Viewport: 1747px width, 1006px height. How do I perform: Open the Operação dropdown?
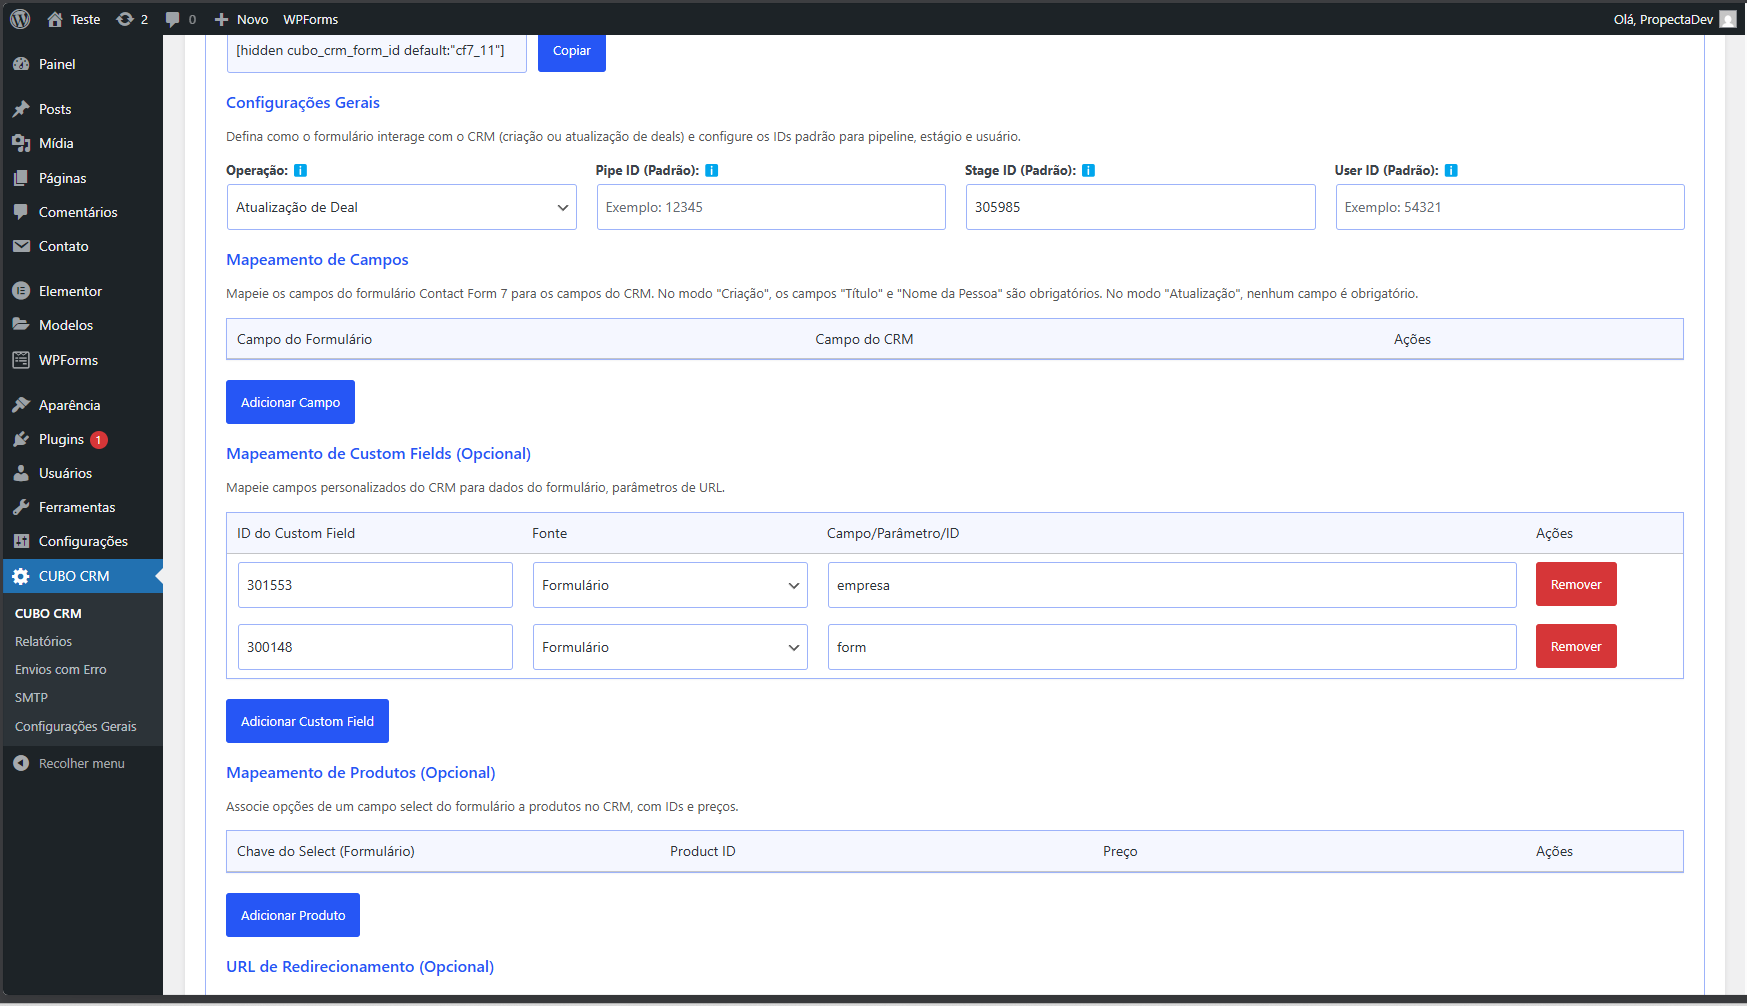(x=401, y=207)
